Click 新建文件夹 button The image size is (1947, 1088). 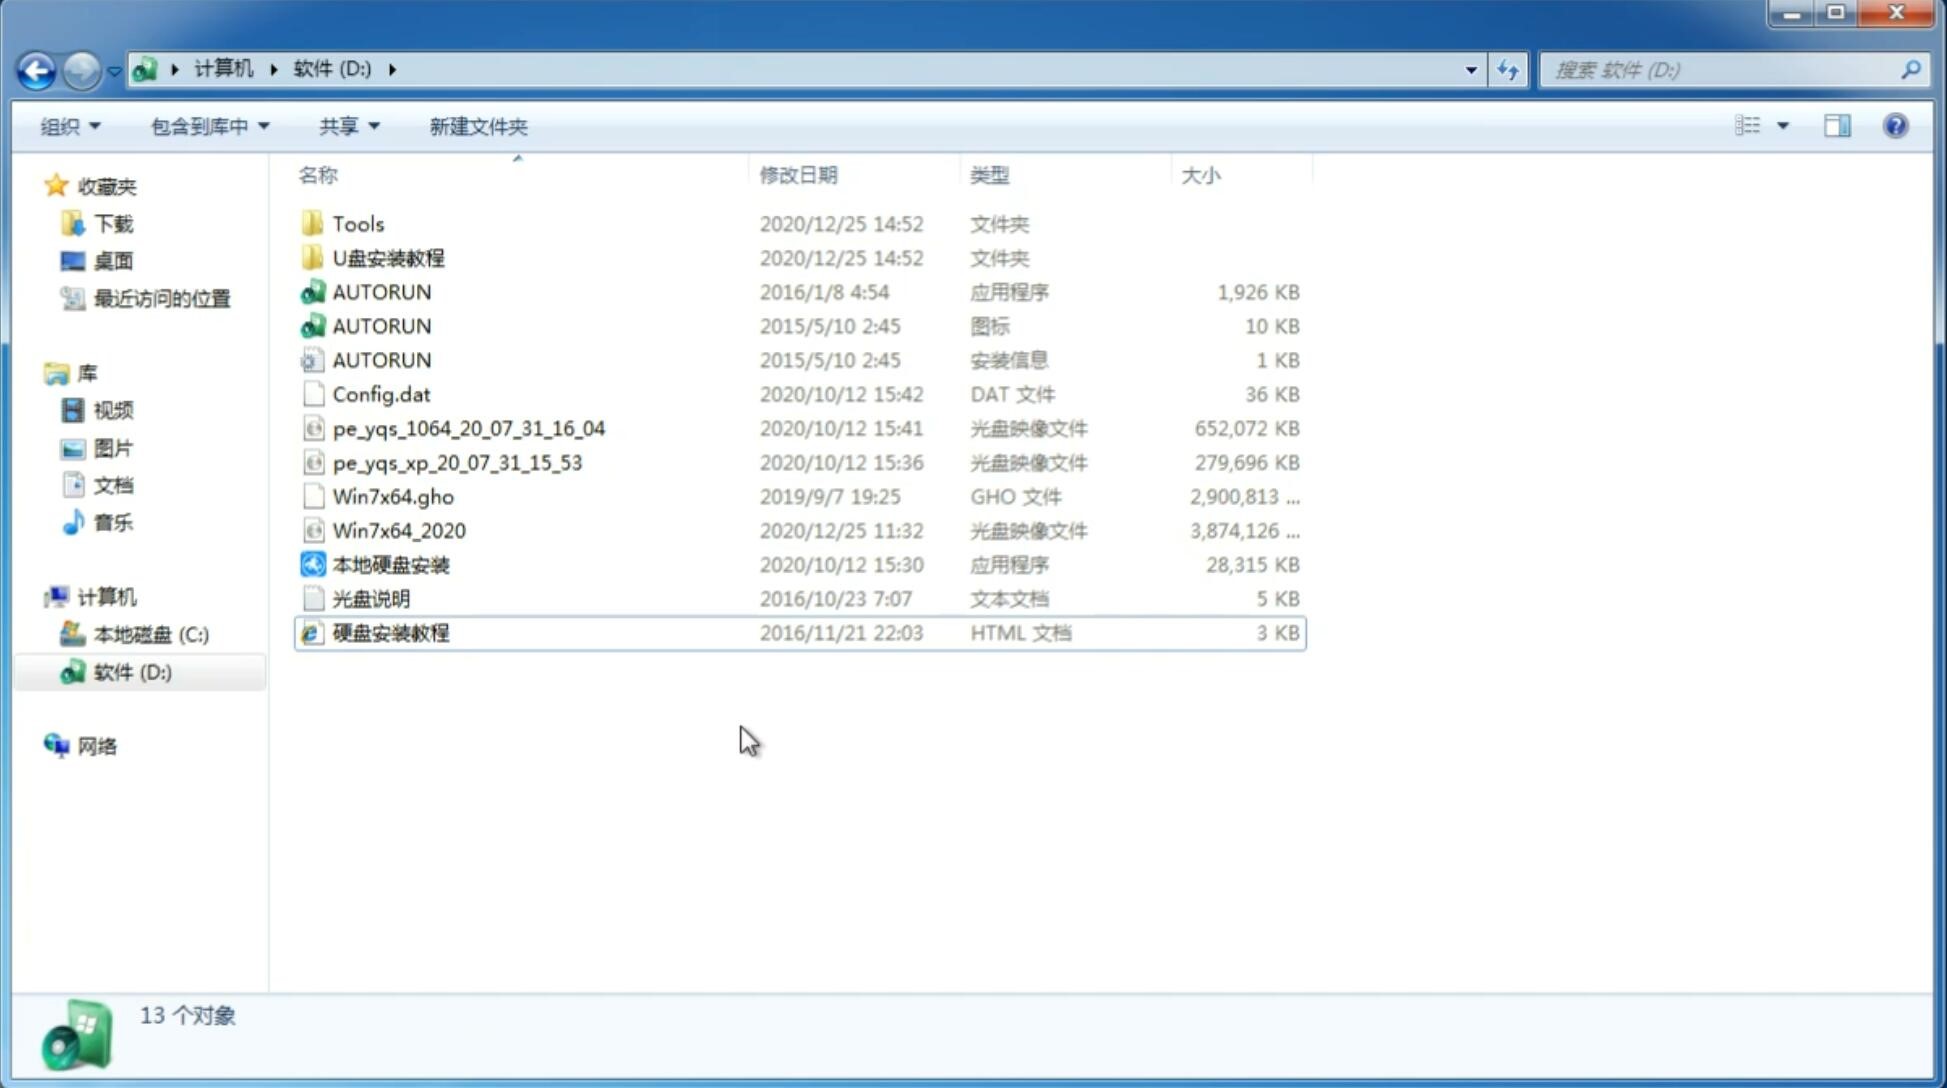click(x=477, y=126)
